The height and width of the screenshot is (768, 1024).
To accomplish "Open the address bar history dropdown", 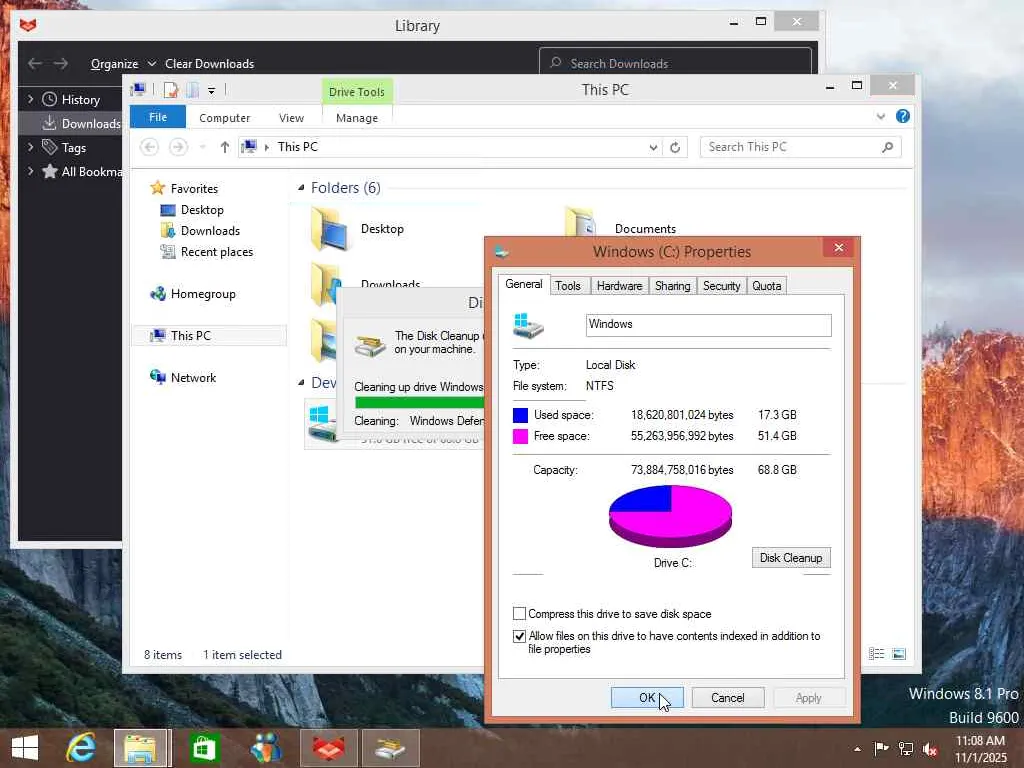I will pos(653,148).
